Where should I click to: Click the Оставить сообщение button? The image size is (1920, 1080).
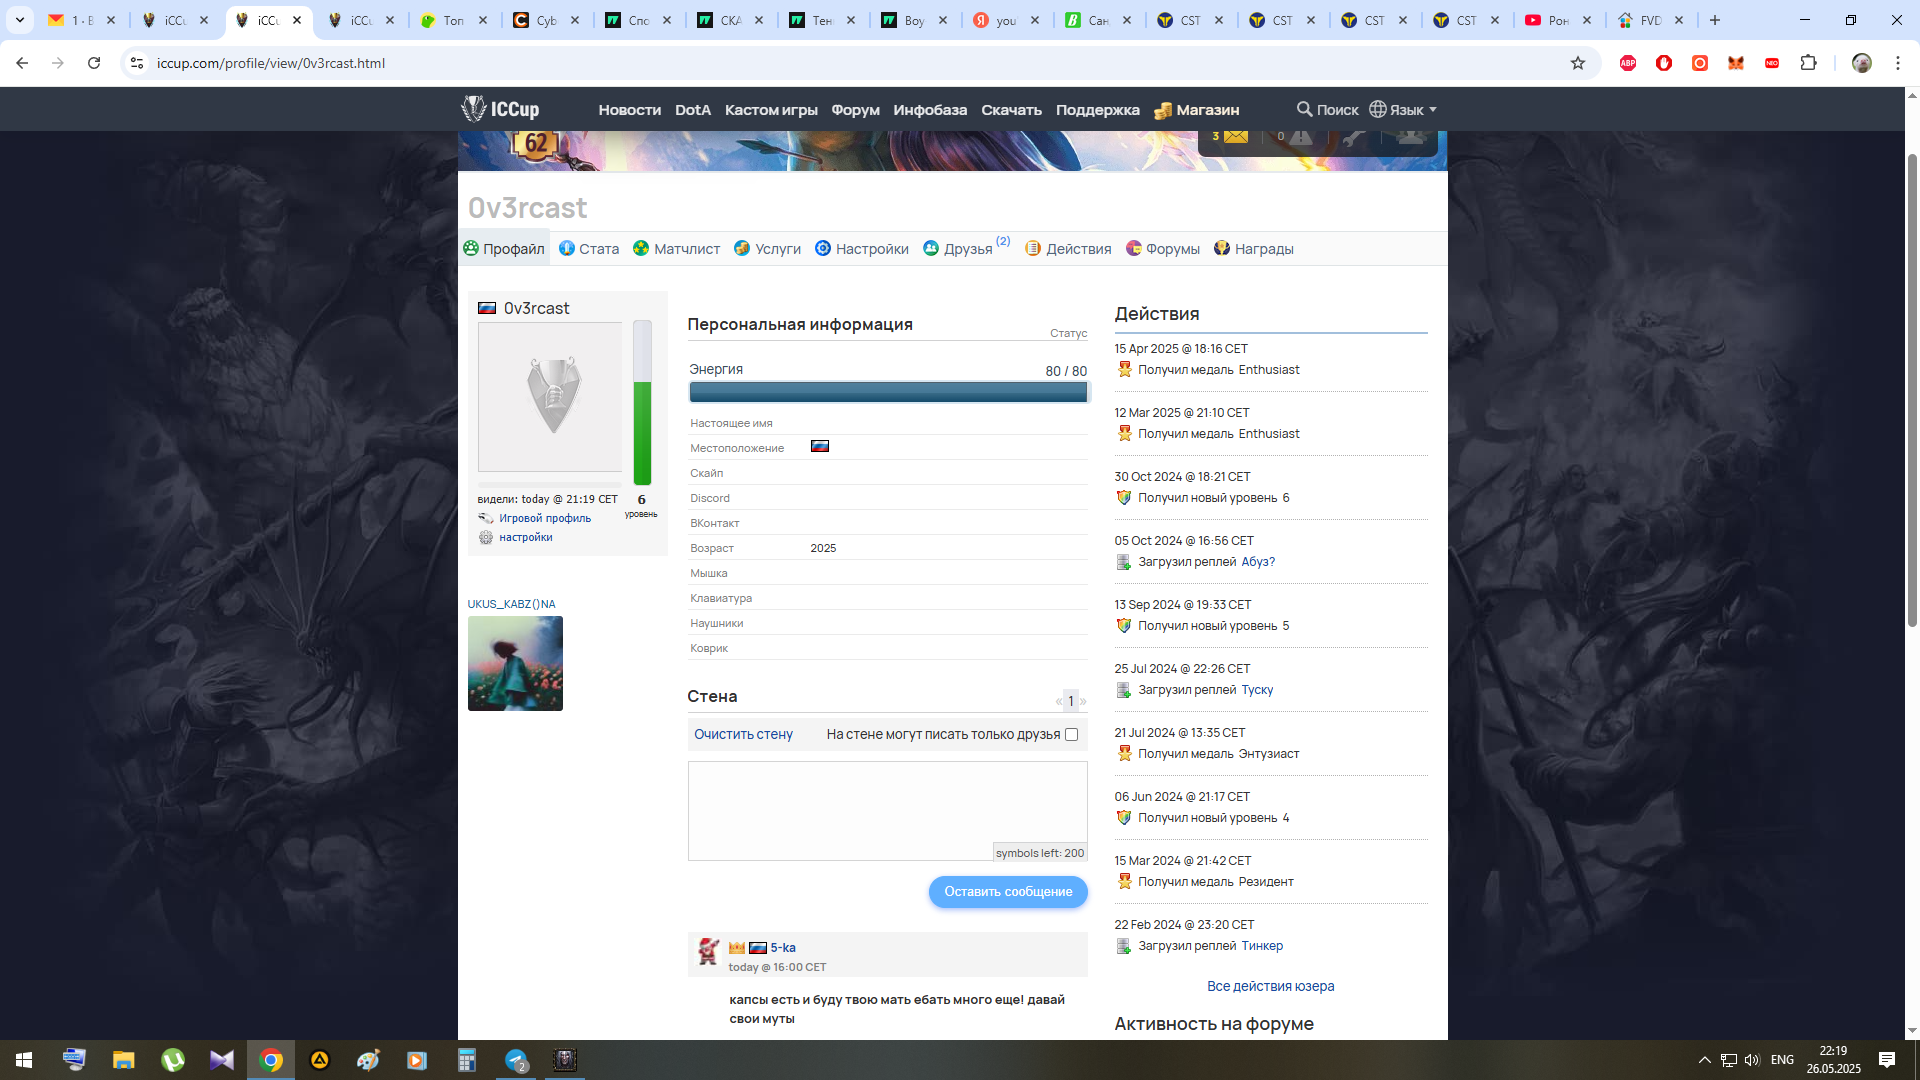pyautogui.click(x=1008, y=892)
